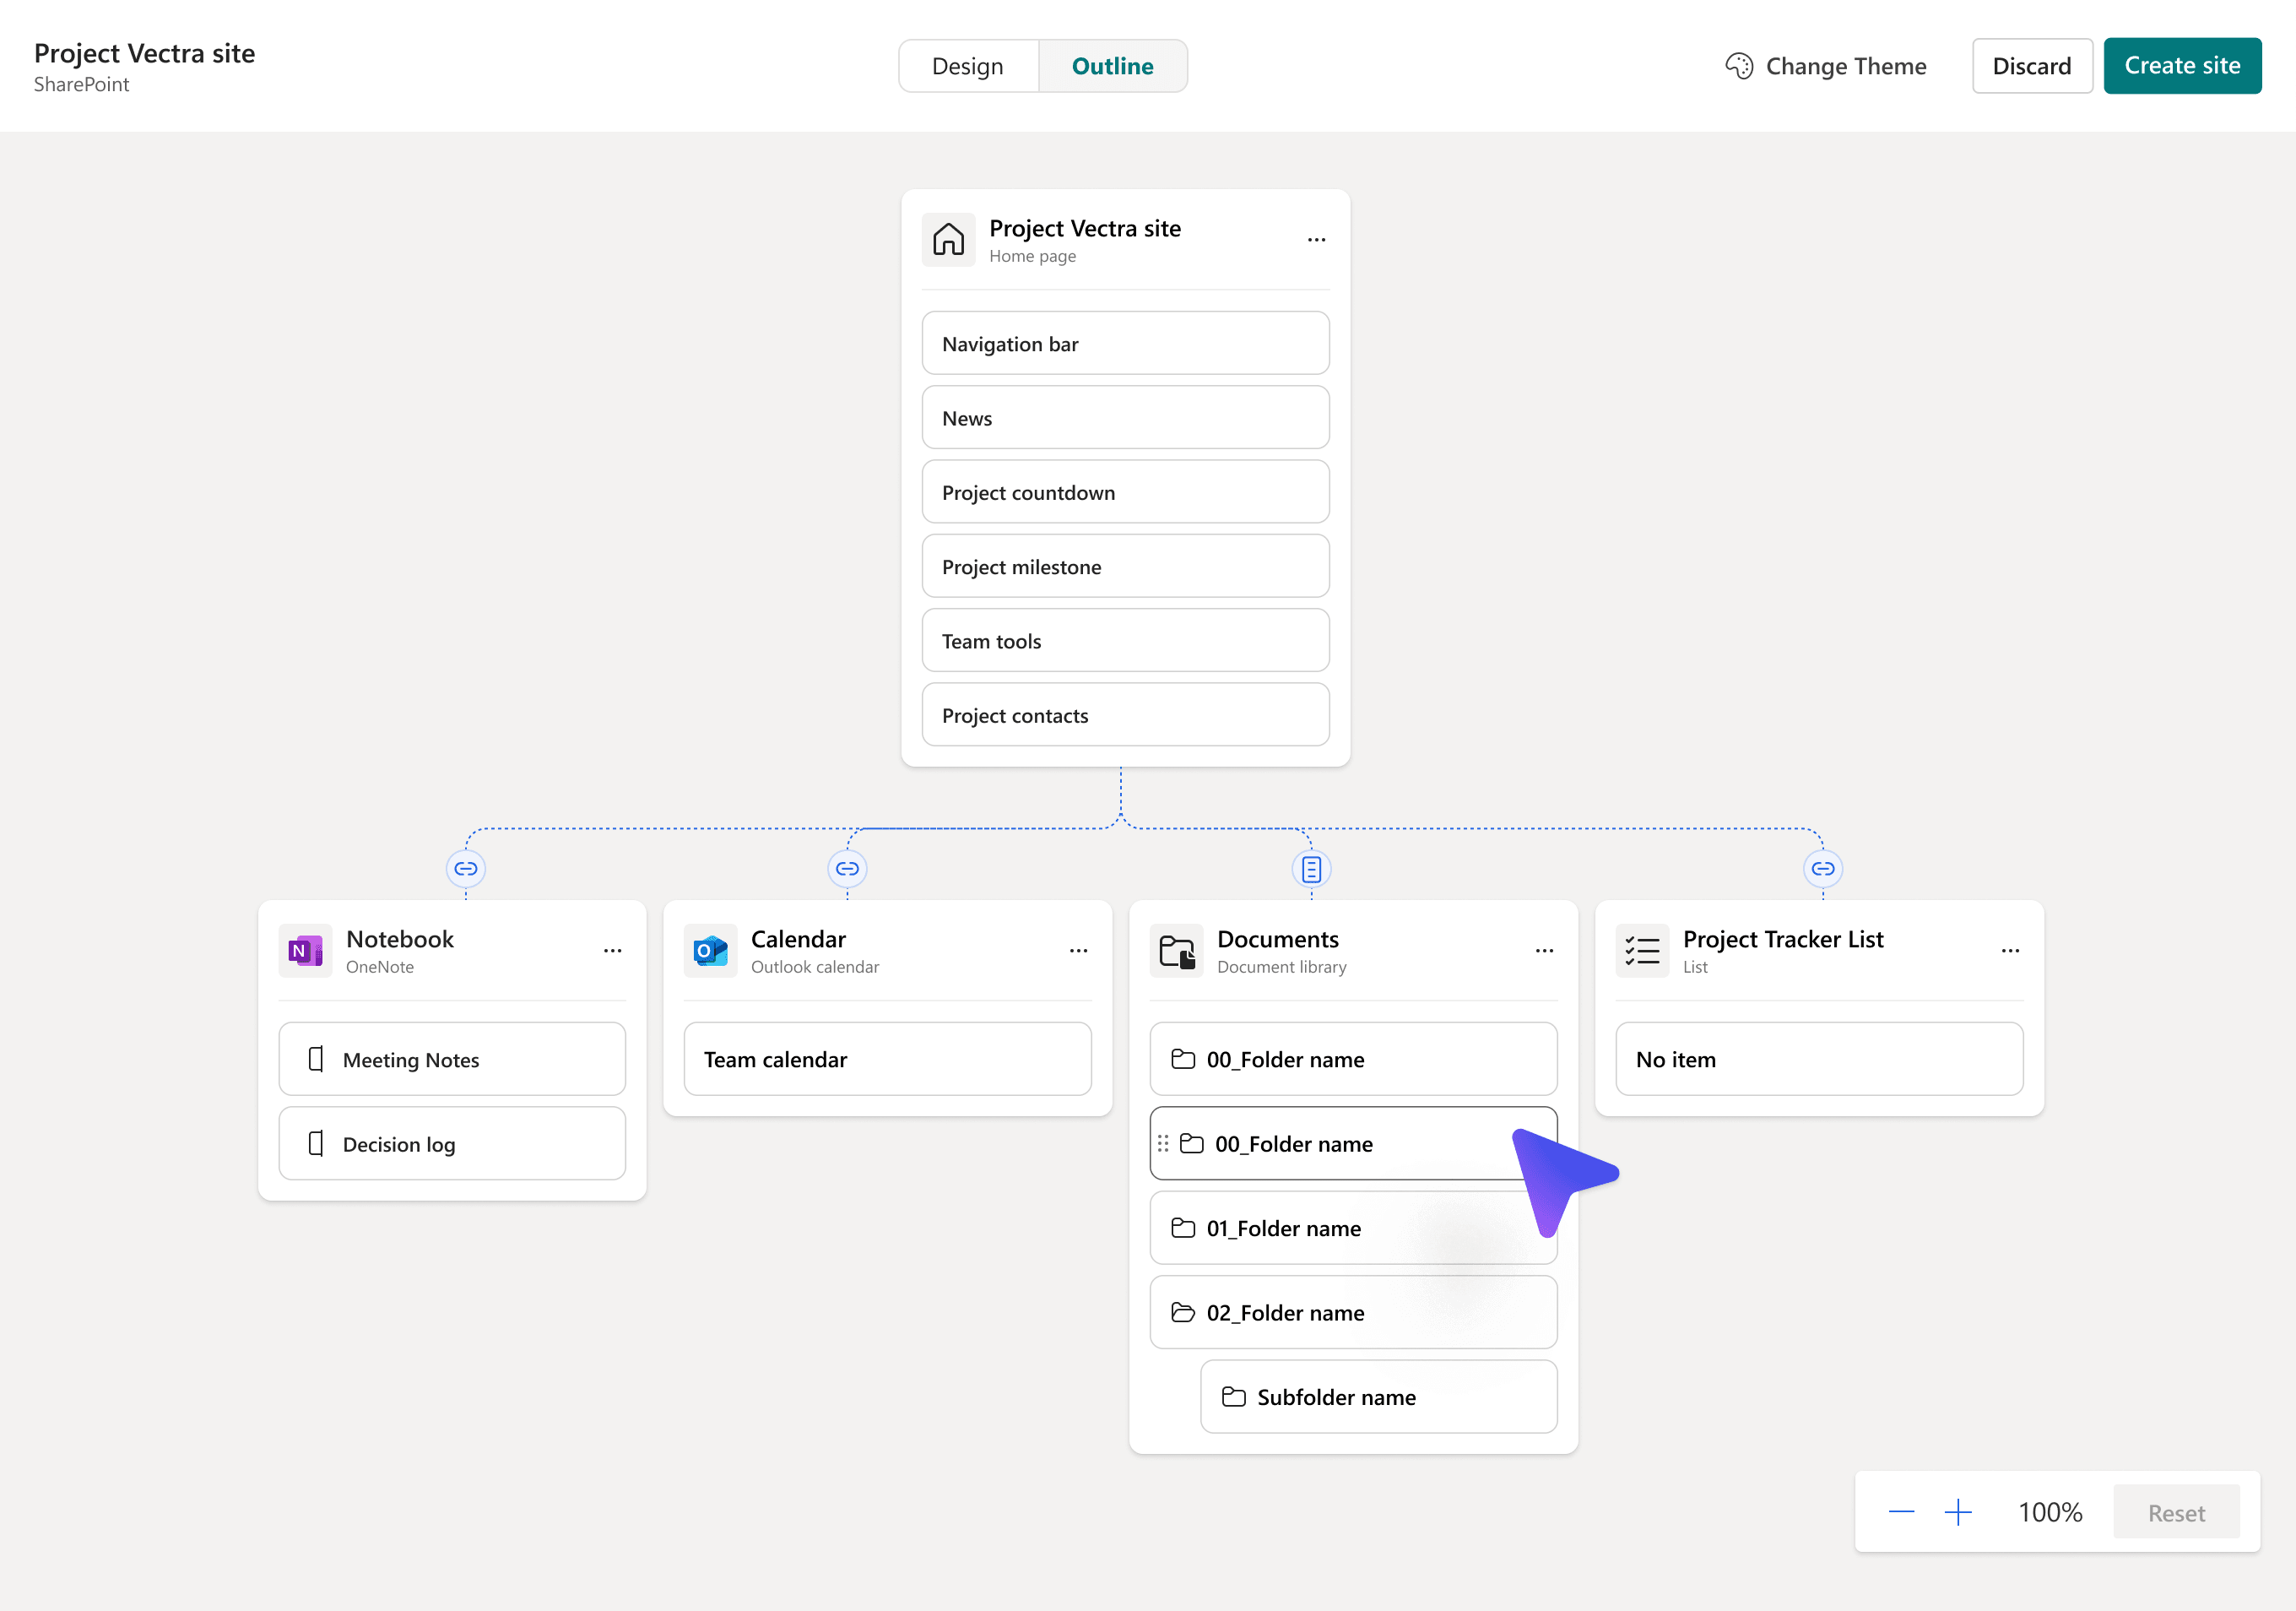2296x1611 pixels.
Task: Click the Outlook Calendar icon
Action: click(x=710, y=951)
